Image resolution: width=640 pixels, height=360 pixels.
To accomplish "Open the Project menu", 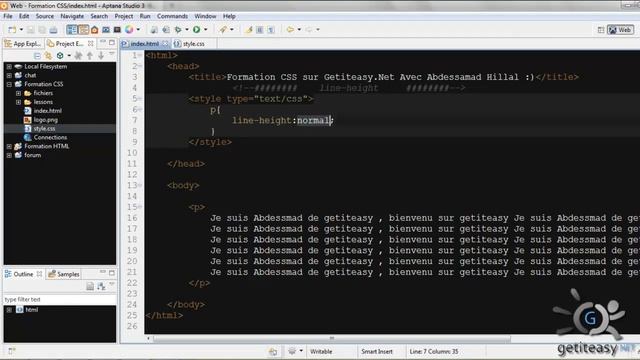I will [124, 16].
